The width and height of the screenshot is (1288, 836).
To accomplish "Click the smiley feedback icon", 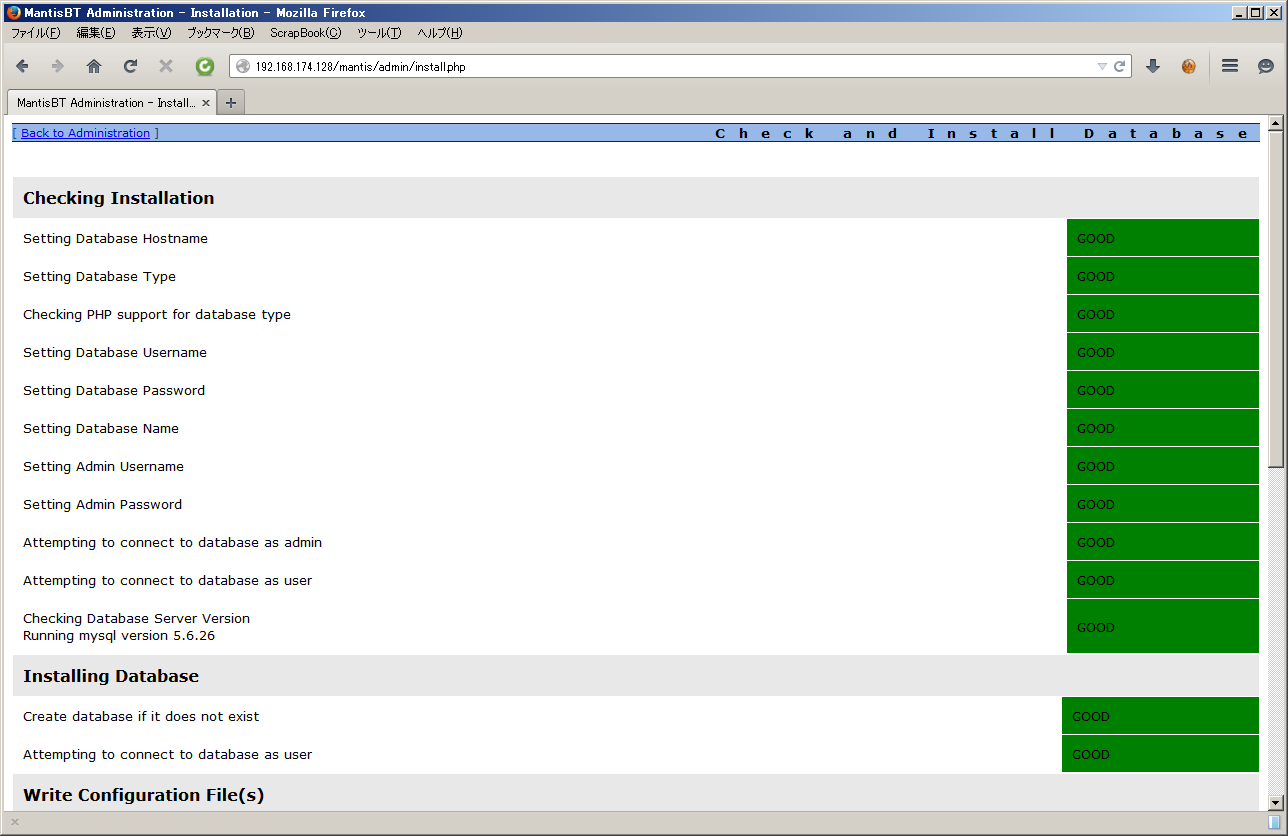I will (1266, 67).
